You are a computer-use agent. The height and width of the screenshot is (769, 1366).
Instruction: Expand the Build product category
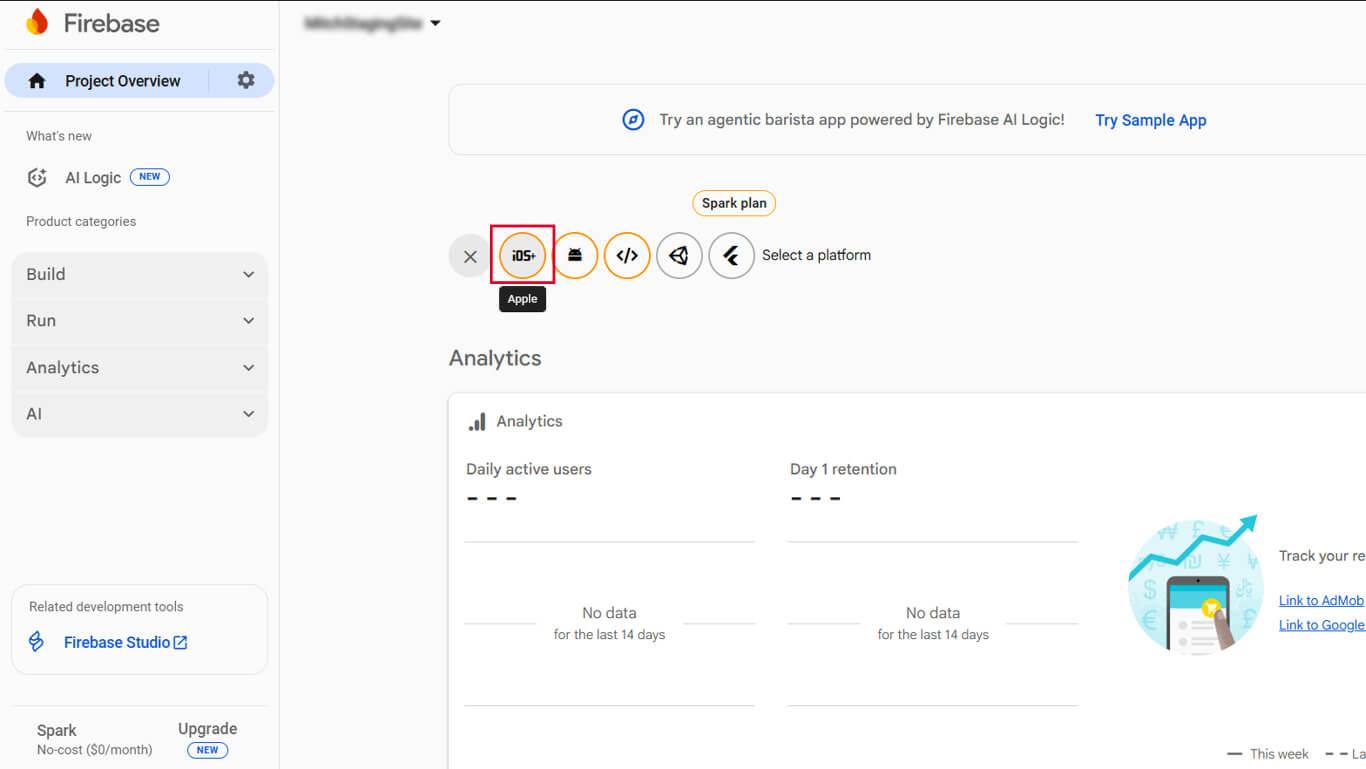point(140,274)
